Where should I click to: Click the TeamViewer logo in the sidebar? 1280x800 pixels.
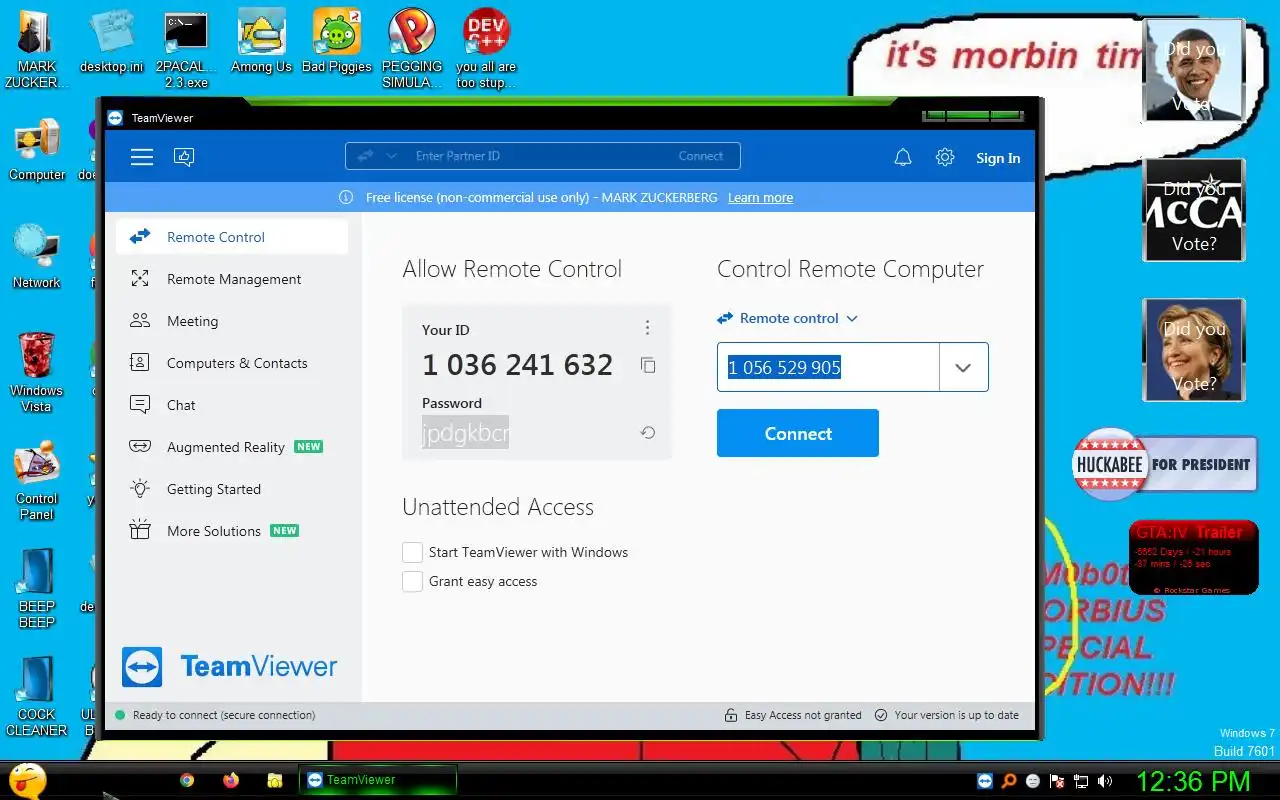click(x=229, y=666)
